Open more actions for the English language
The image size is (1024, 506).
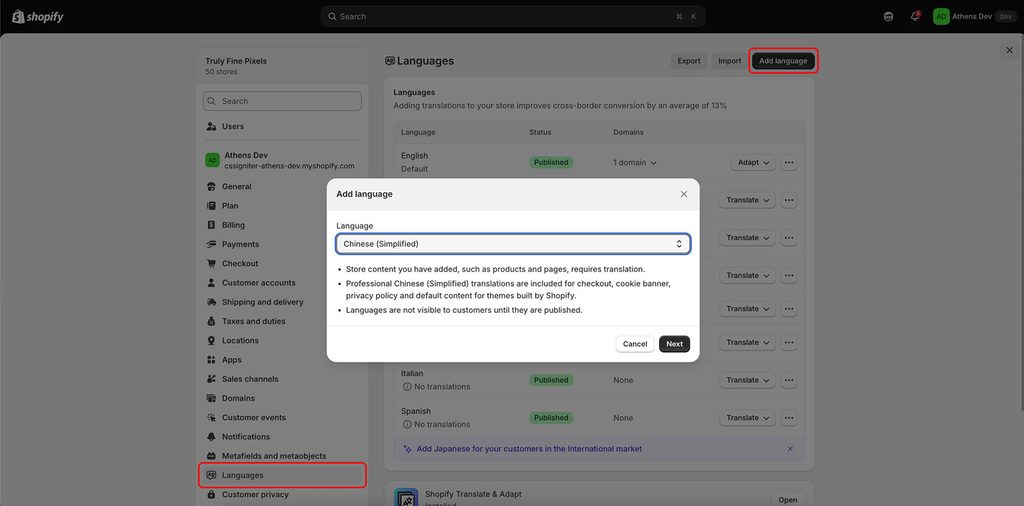tap(789, 163)
